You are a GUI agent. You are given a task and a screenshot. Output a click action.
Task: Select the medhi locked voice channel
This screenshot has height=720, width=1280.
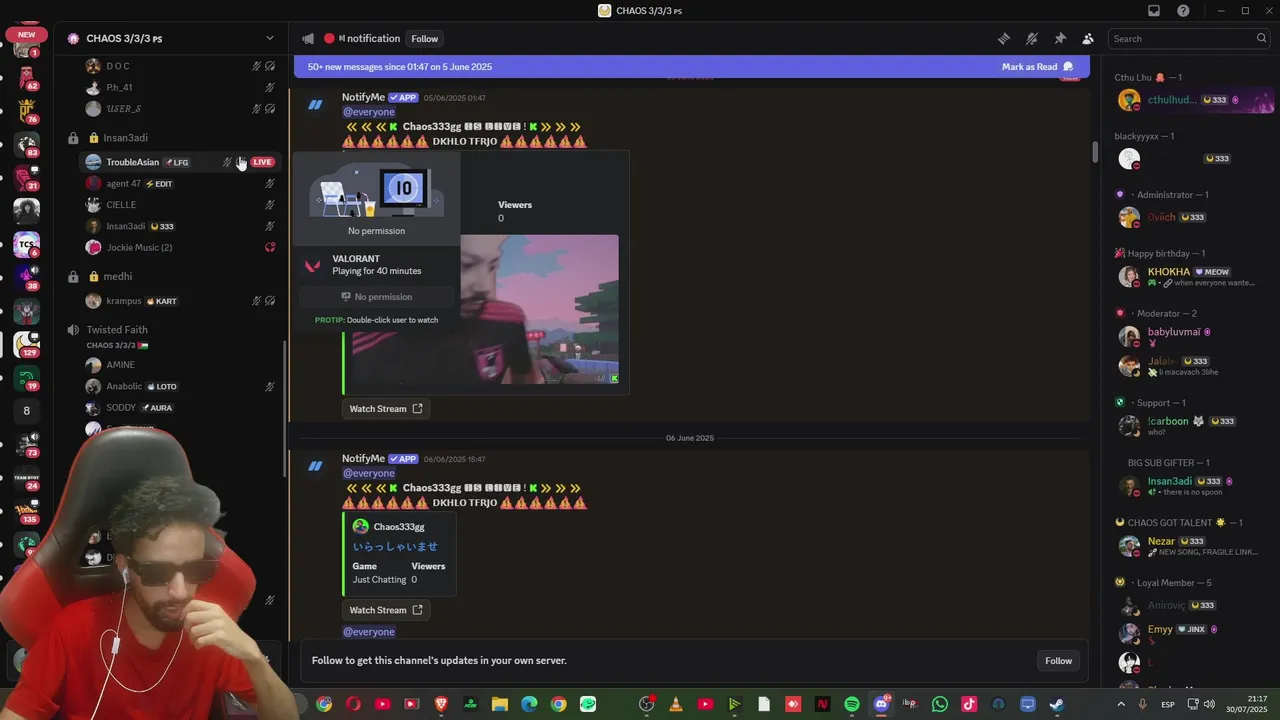117,276
